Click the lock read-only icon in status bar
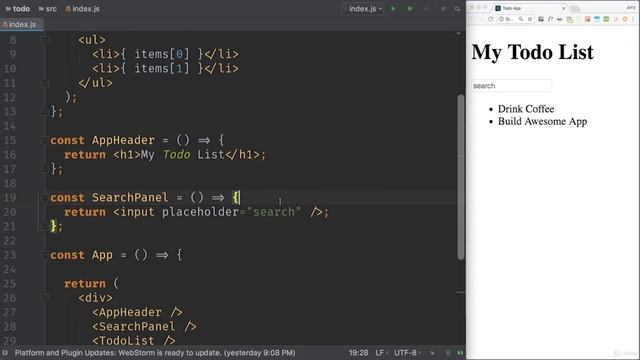This screenshot has height=360, width=640. coord(432,353)
